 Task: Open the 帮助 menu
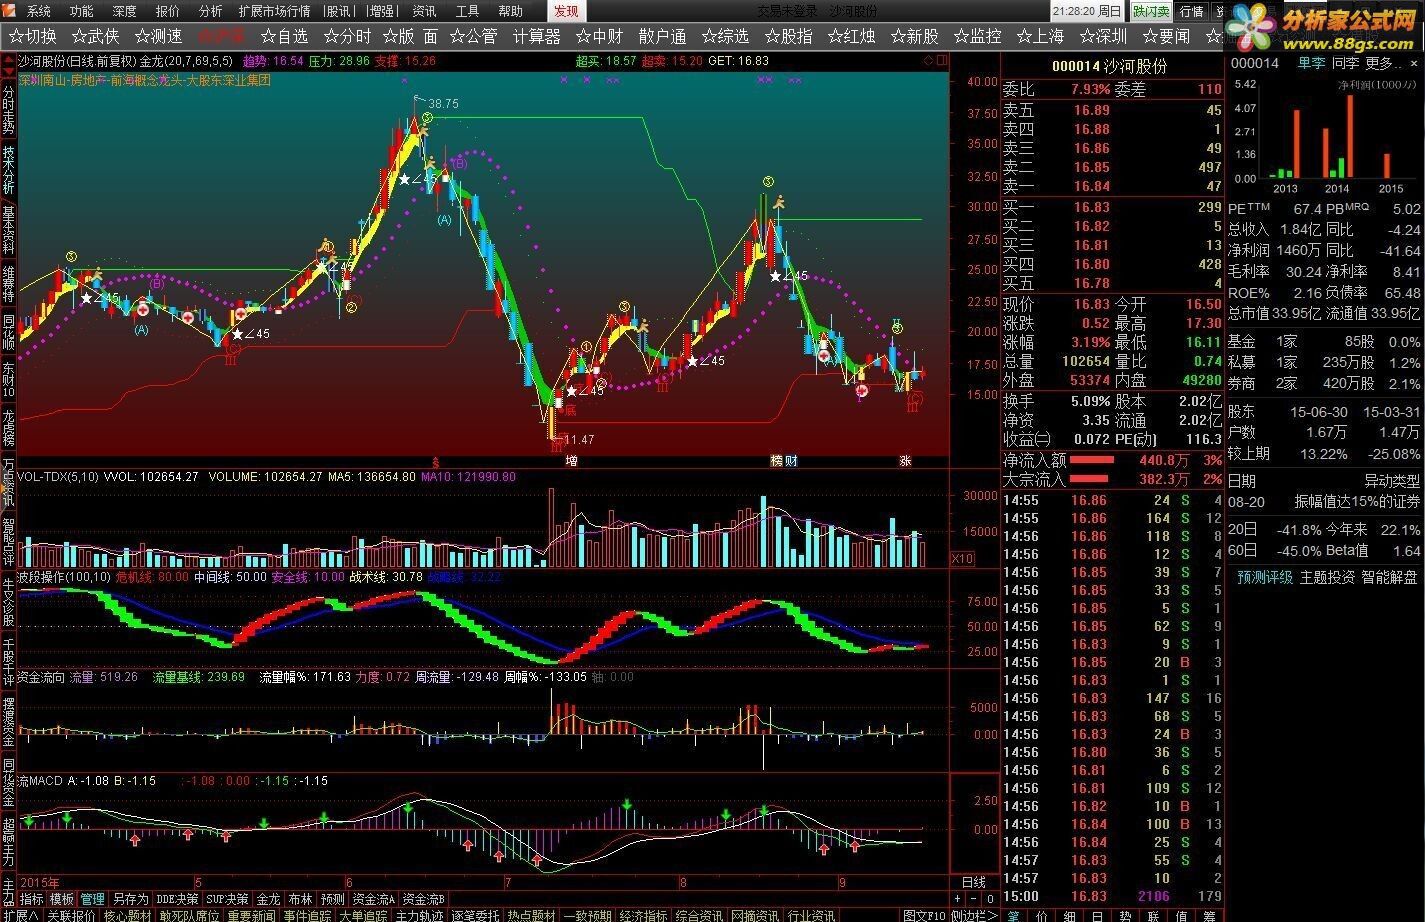tap(510, 11)
